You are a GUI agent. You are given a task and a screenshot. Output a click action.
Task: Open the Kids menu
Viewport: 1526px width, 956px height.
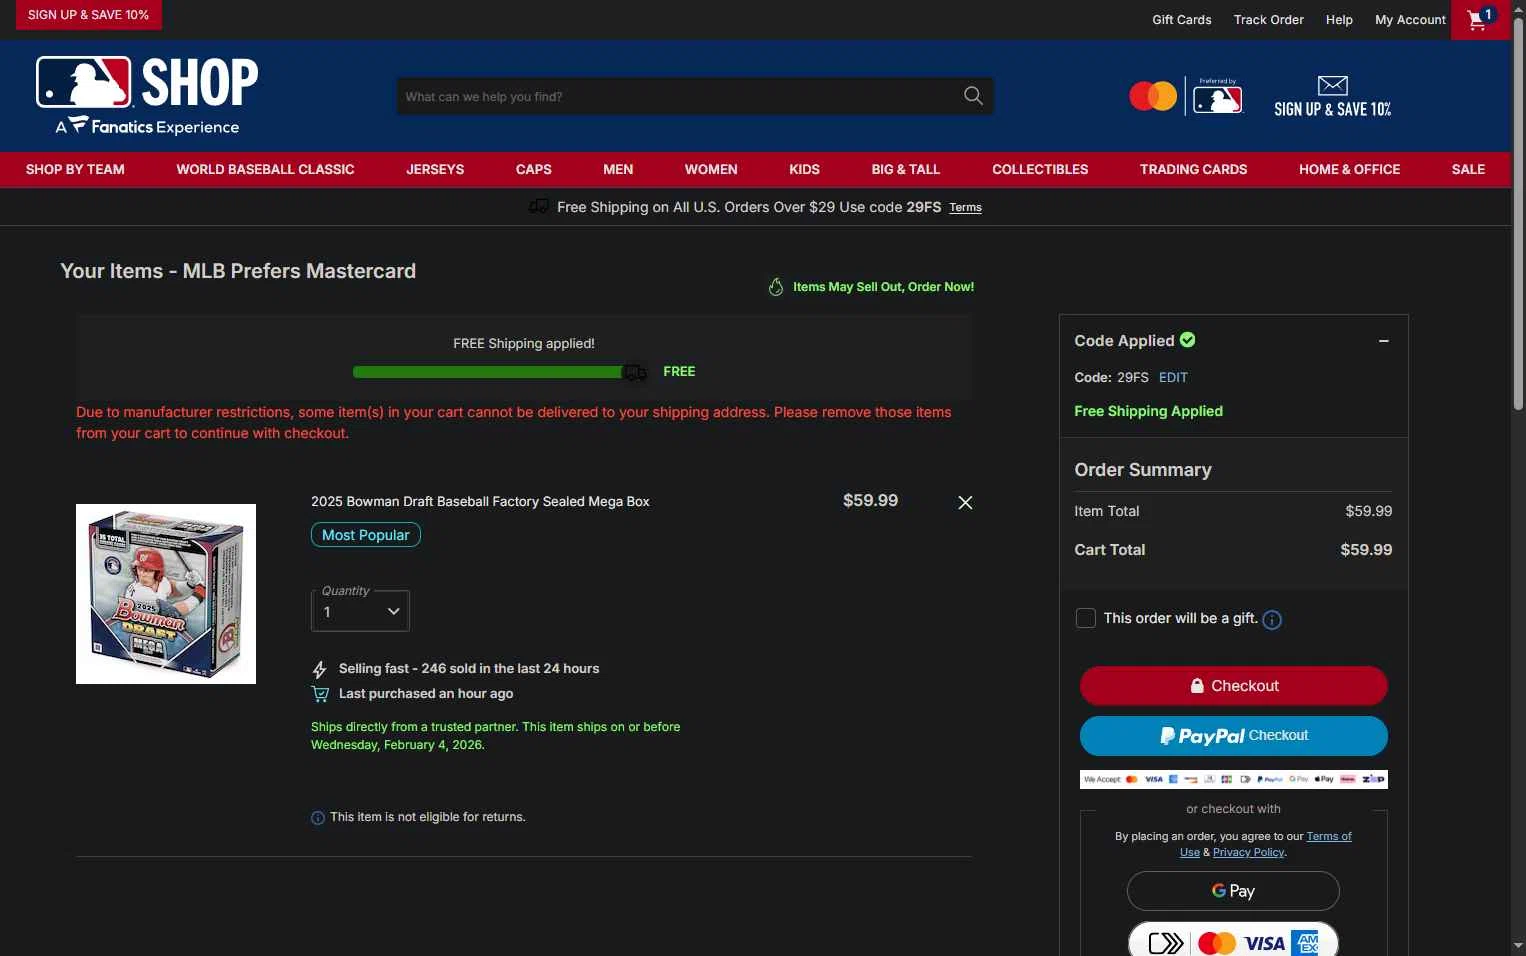(804, 169)
